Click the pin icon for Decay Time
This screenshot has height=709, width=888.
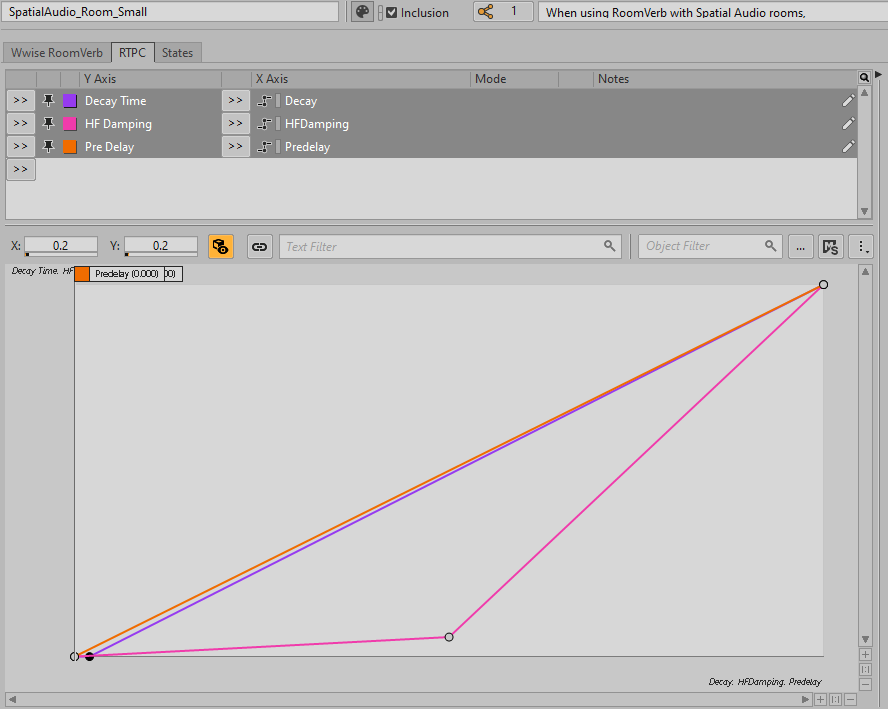click(x=48, y=101)
